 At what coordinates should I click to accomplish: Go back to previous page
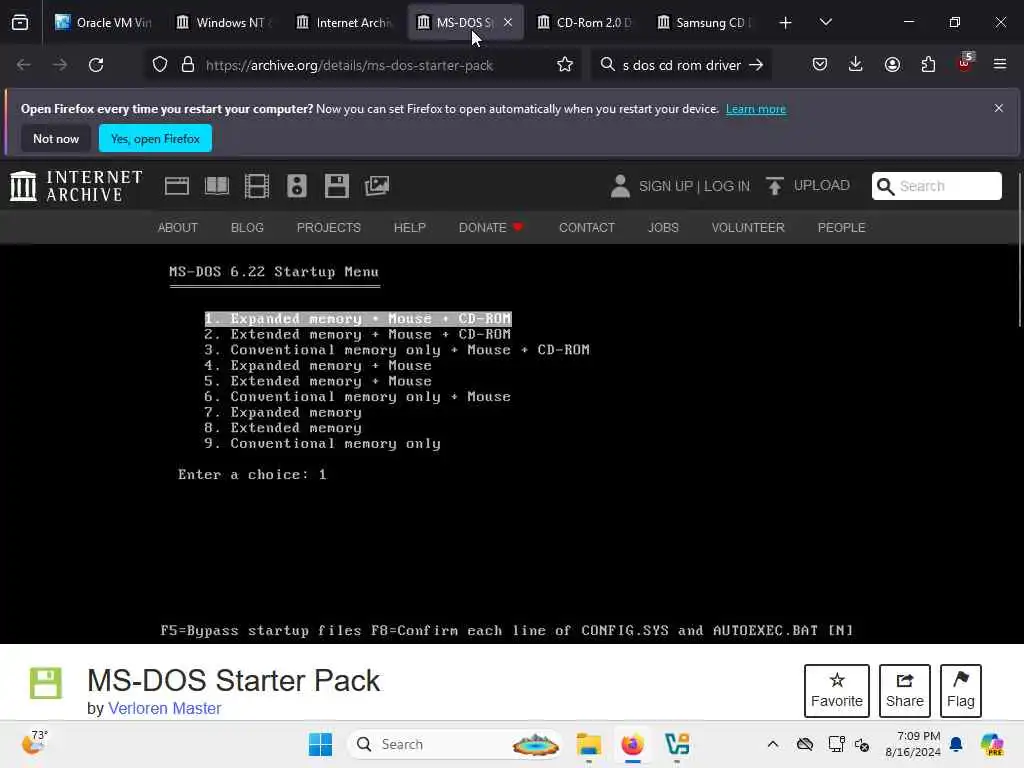point(24,65)
